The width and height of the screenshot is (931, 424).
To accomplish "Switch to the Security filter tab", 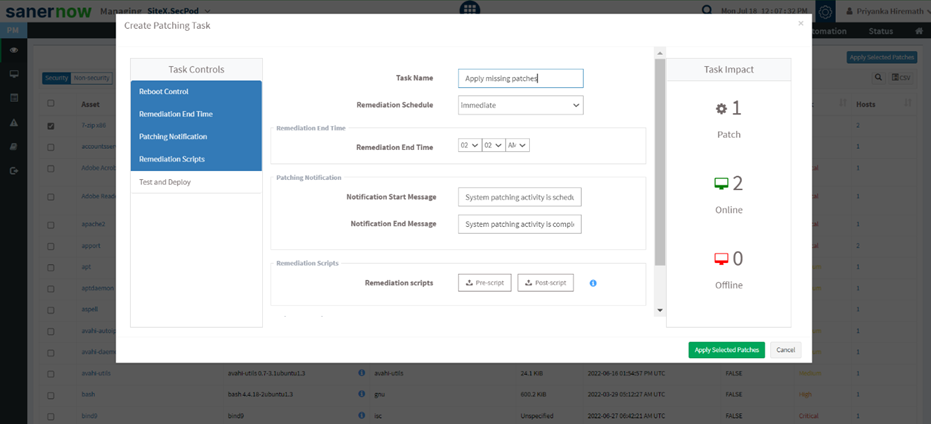I will (x=56, y=78).
